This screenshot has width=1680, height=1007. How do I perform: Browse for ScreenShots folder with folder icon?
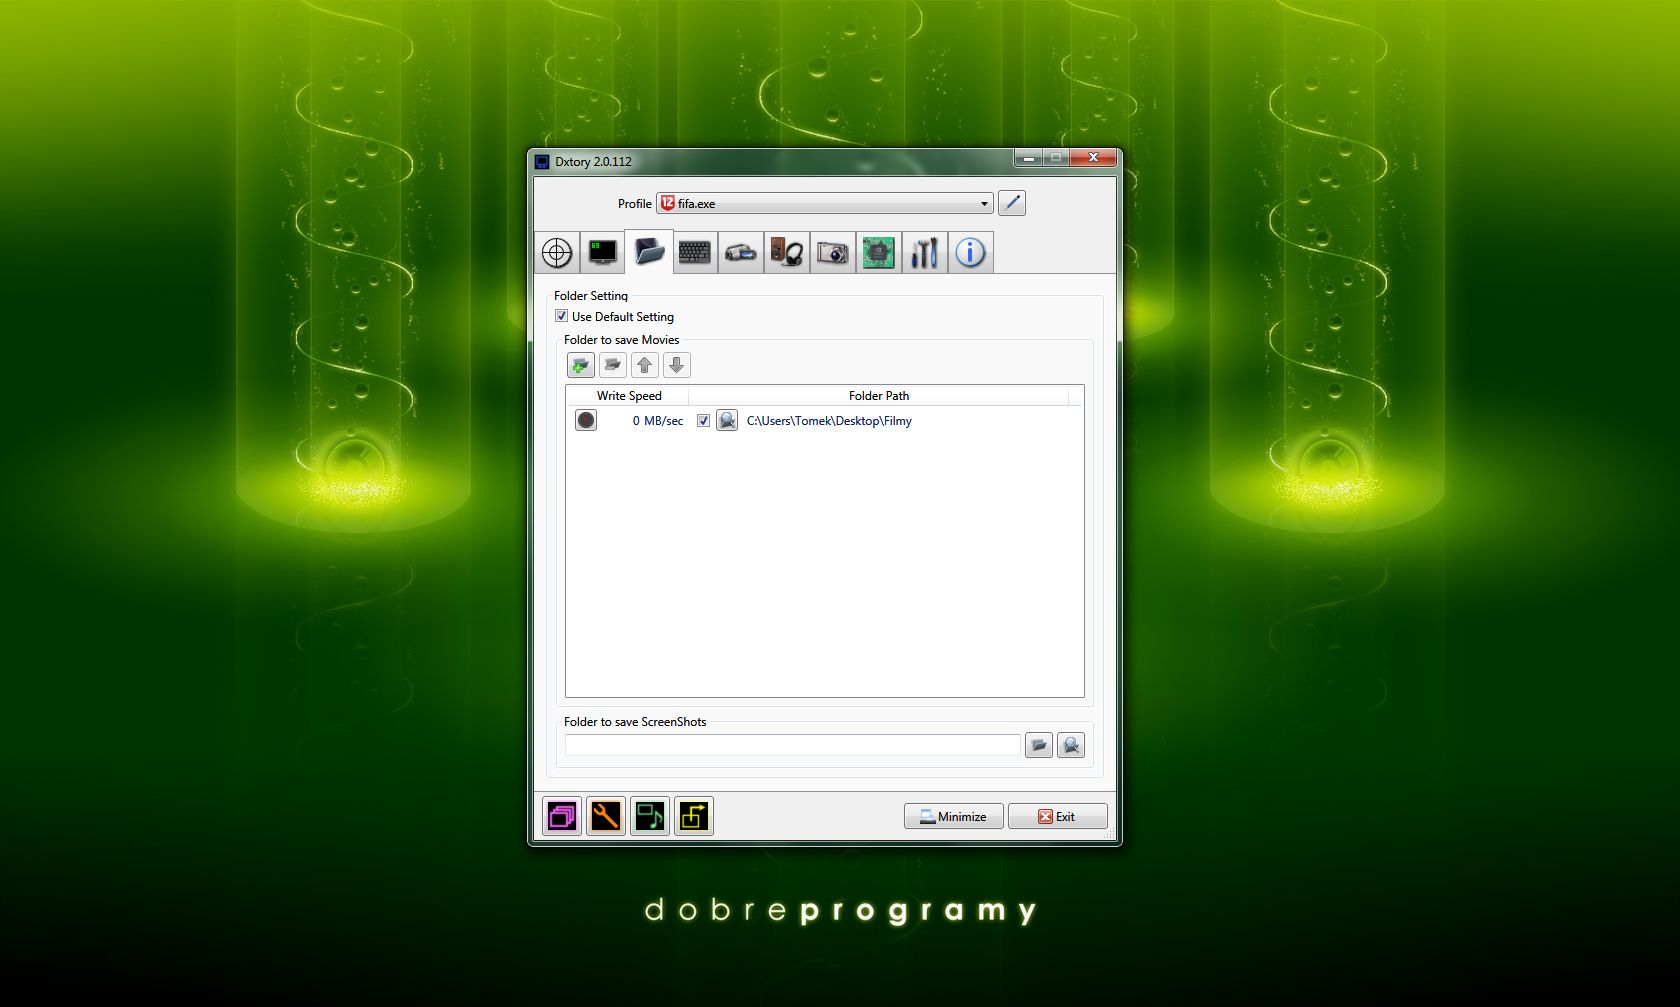click(1039, 745)
